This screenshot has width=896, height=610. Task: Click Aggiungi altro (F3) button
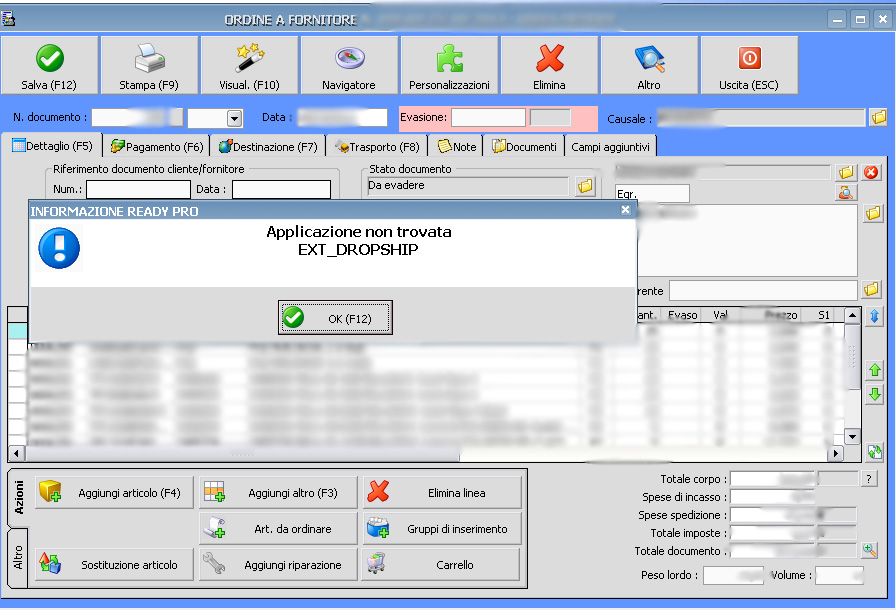coord(278,492)
